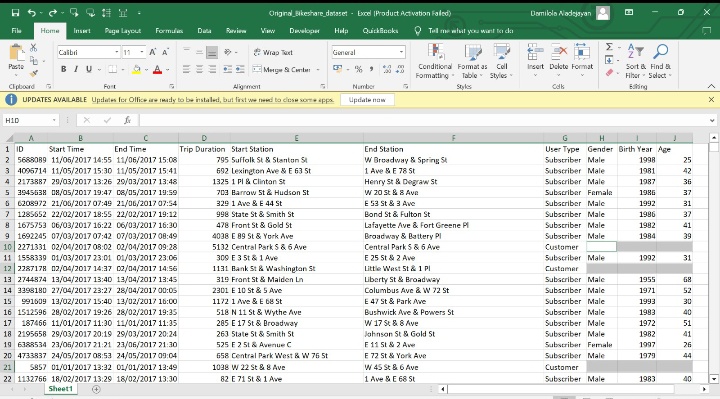The height and width of the screenshot is (399, 720).
Task: Toggle underline formatting
Action: point(89,69)
